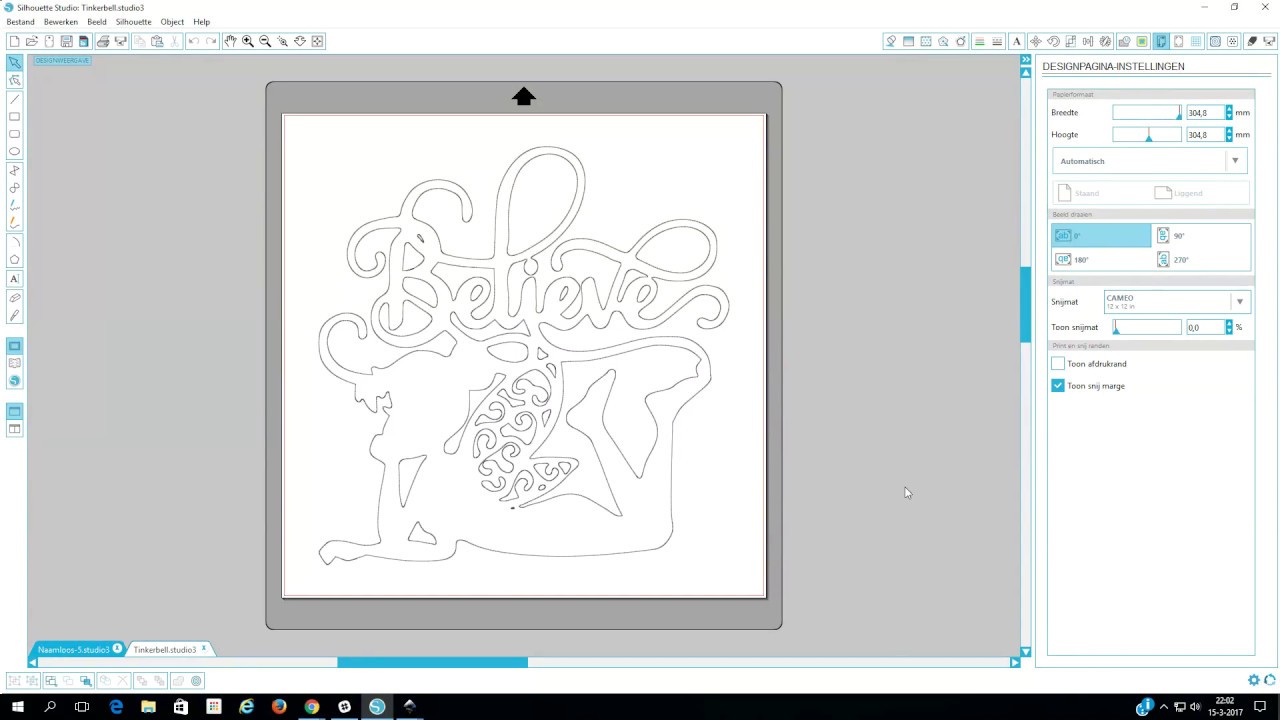Viewport: 1280px width, 720px height.
Task: Pick the Draw a Line tool
Action: point(15,99)
